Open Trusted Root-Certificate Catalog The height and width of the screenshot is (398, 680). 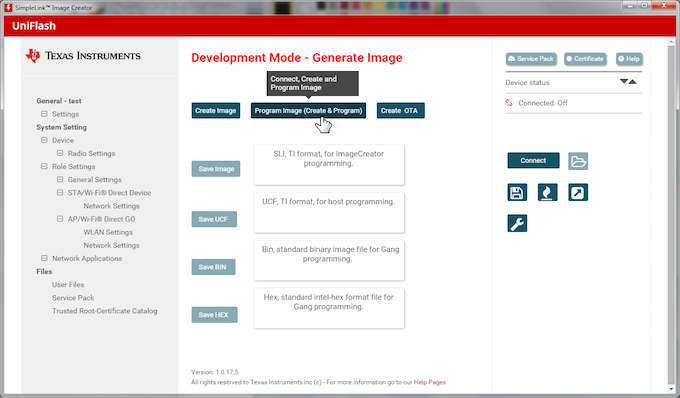105,311
